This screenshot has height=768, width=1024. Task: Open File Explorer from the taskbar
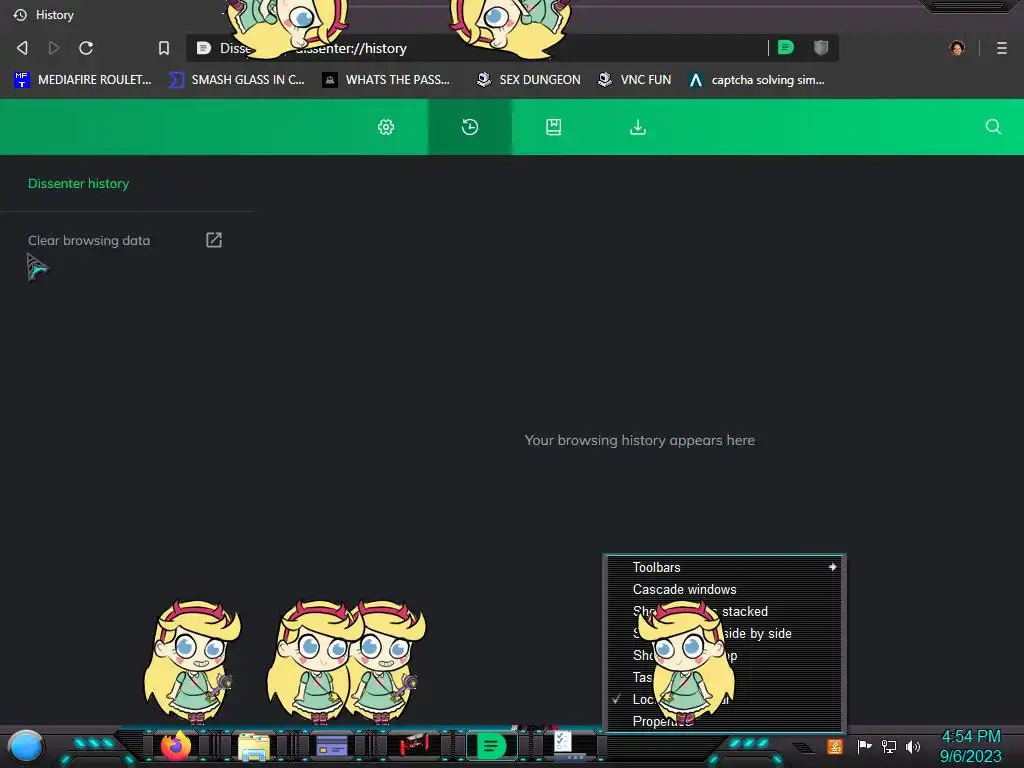pos(254,746)
